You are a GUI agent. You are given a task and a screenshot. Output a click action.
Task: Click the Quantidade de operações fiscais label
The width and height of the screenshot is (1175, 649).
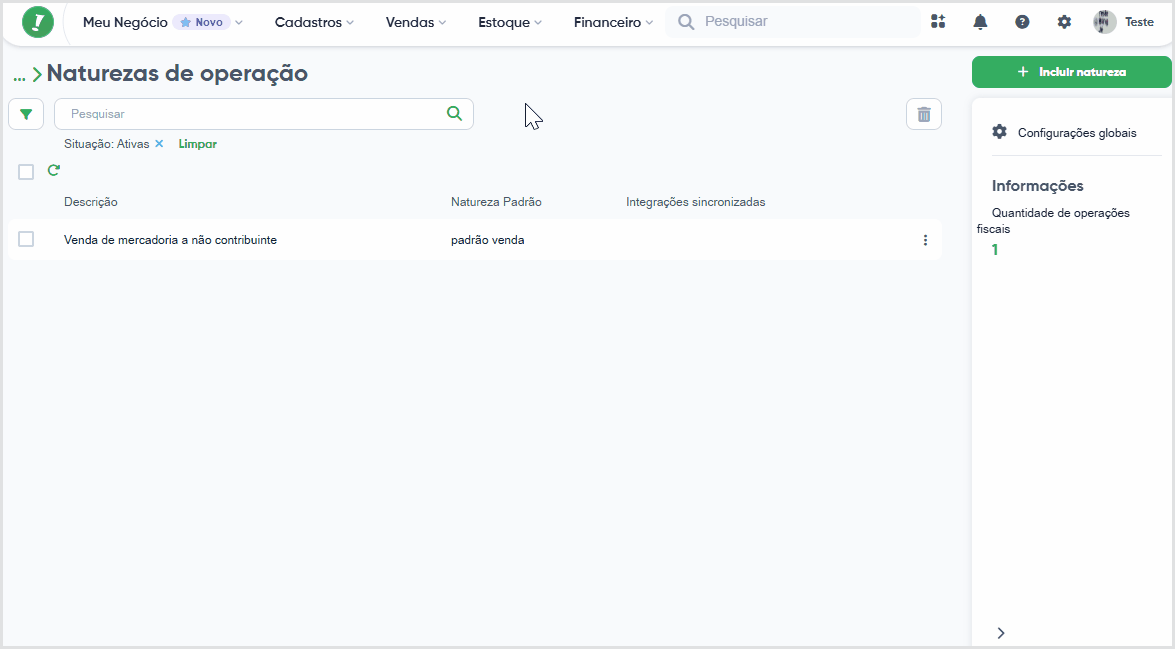click(x=1053, y=220)
